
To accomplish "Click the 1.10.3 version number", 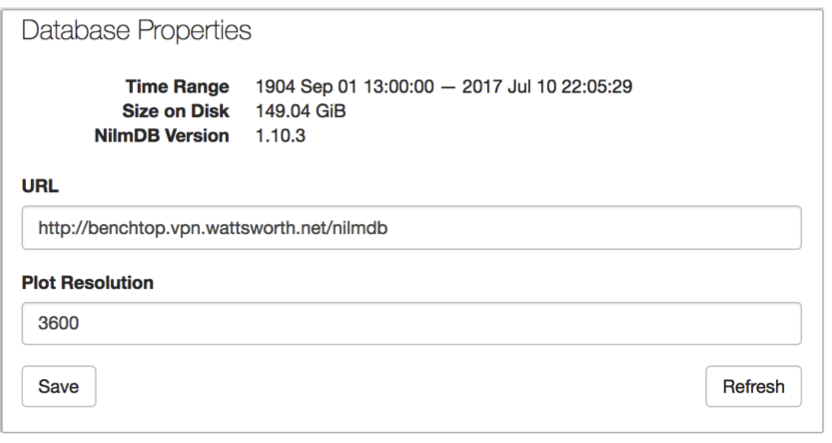I will tap(281, 136).
